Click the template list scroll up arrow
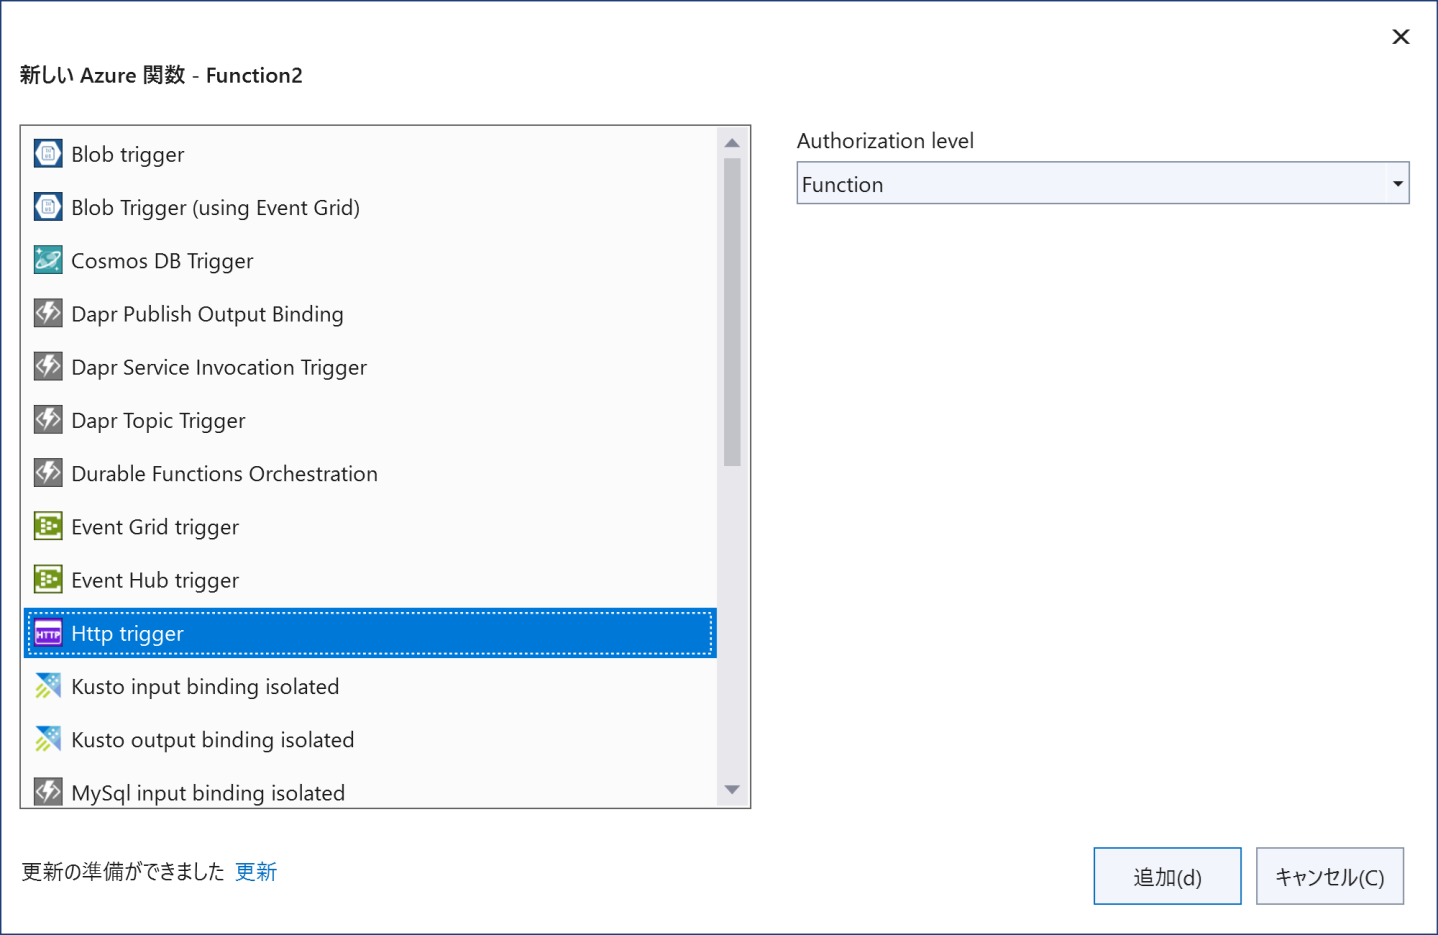The width and height of the screenshot is (1438, 935). point(732,143)
